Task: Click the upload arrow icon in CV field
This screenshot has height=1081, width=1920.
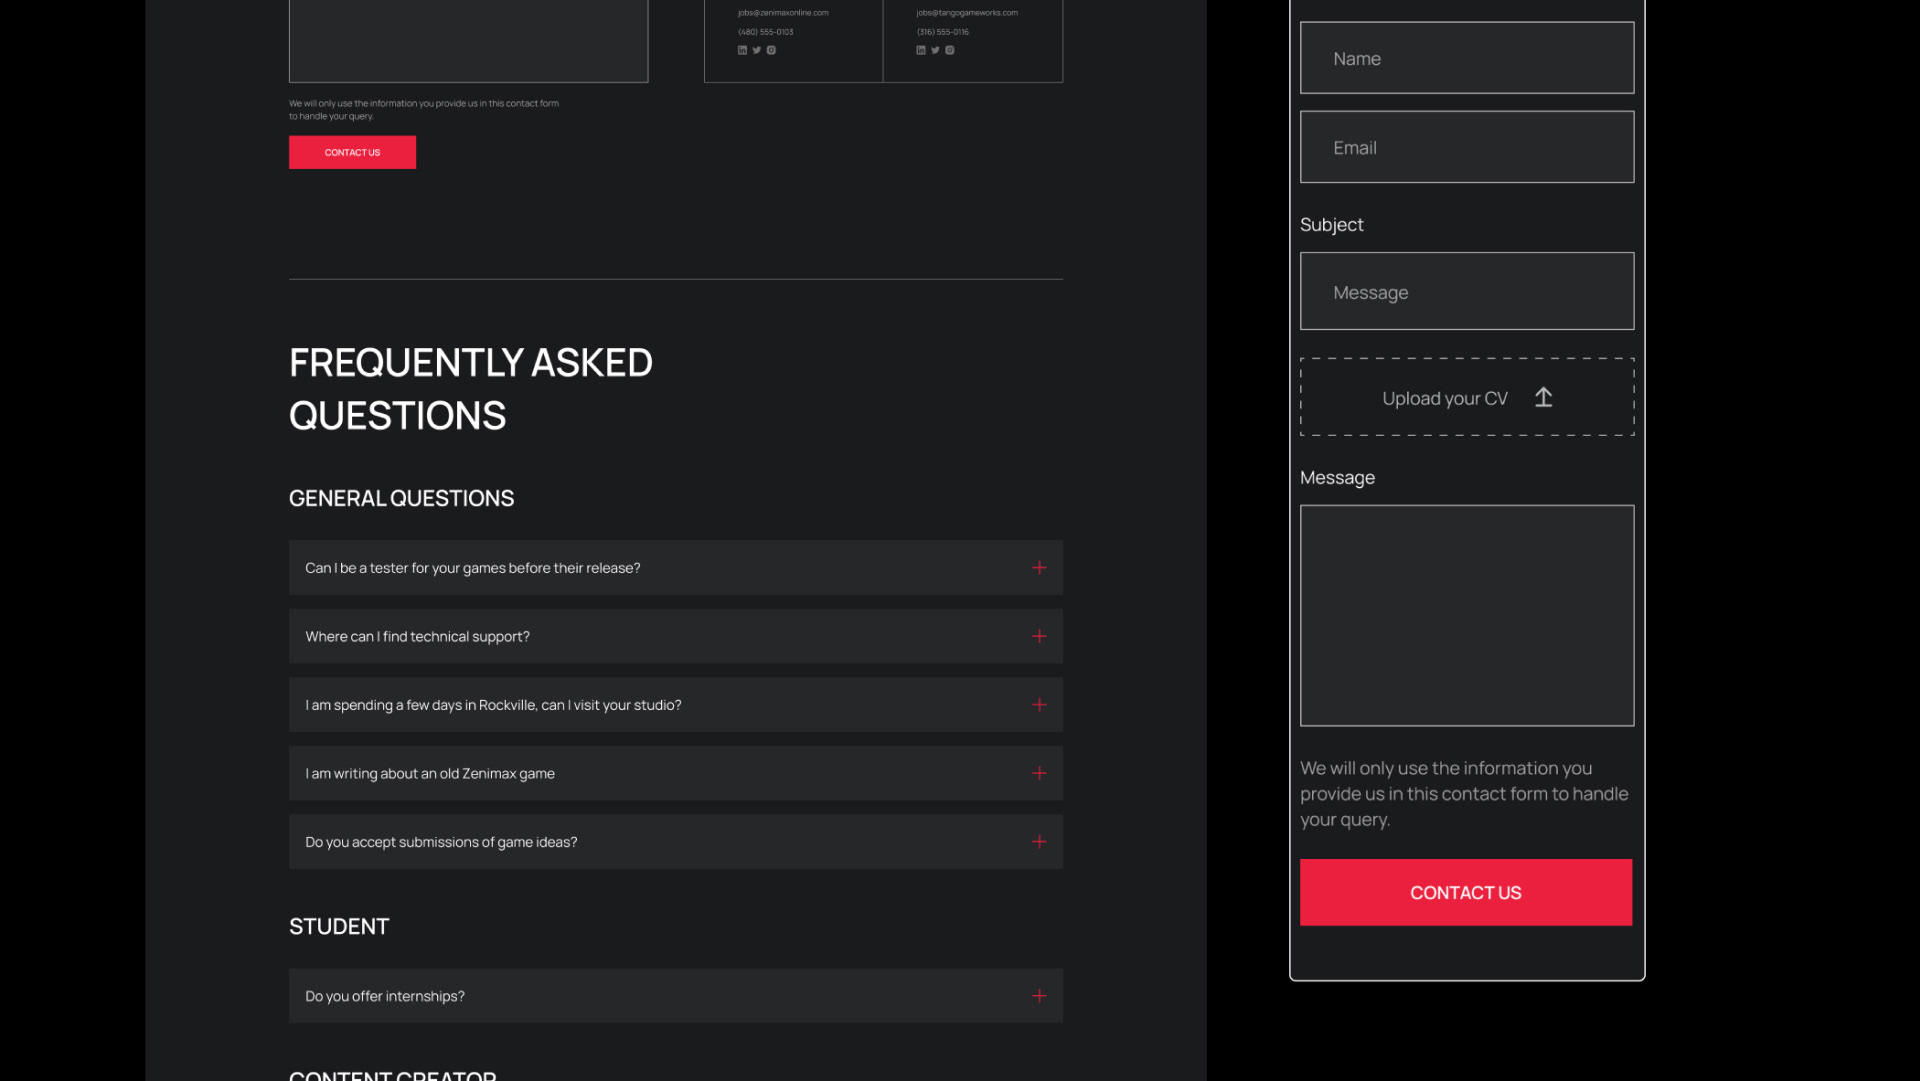Action: click(x=1542, y=397)
